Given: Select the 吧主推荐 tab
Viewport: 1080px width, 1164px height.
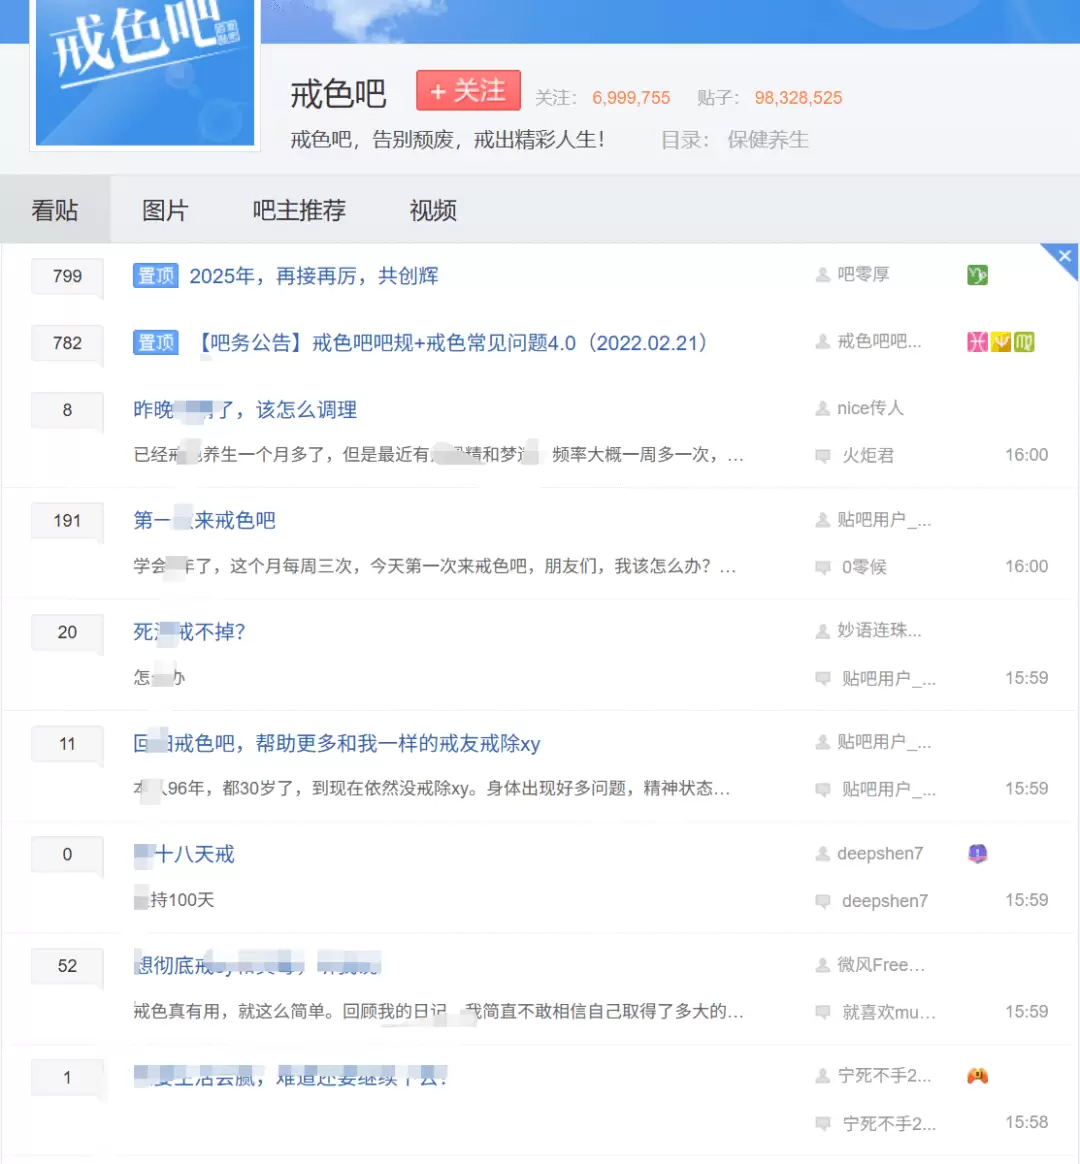Looking at the screenshot, I should [297, 210].
